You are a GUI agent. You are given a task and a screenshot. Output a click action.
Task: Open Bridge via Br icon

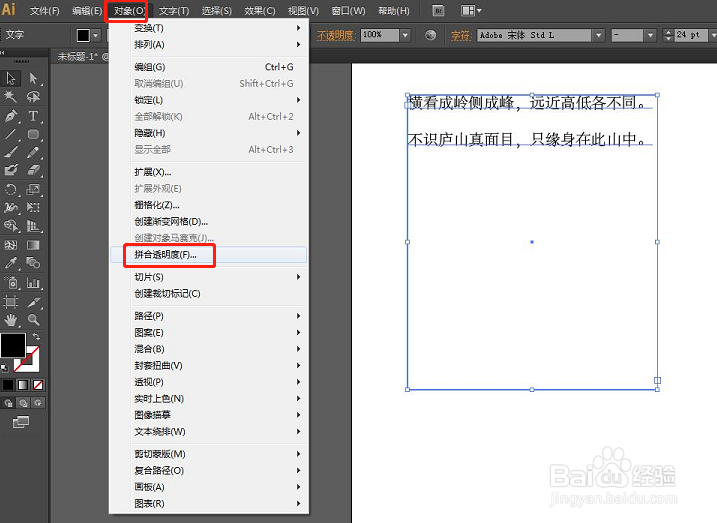pos(438,11)
